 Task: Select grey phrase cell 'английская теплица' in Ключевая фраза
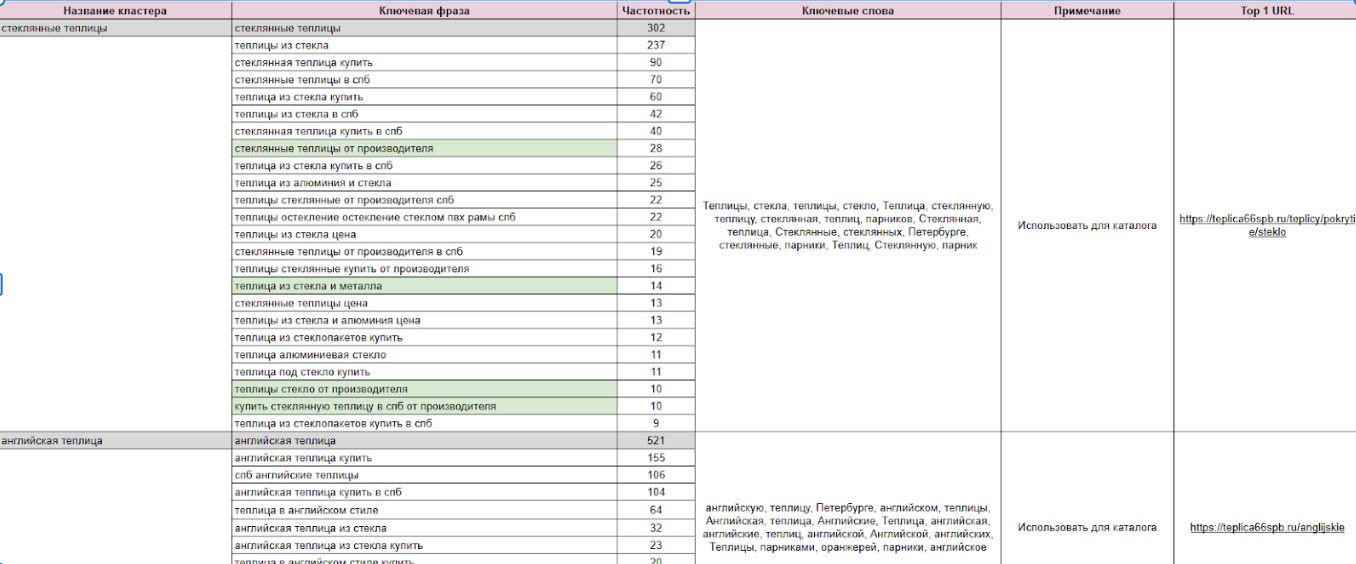424,441
